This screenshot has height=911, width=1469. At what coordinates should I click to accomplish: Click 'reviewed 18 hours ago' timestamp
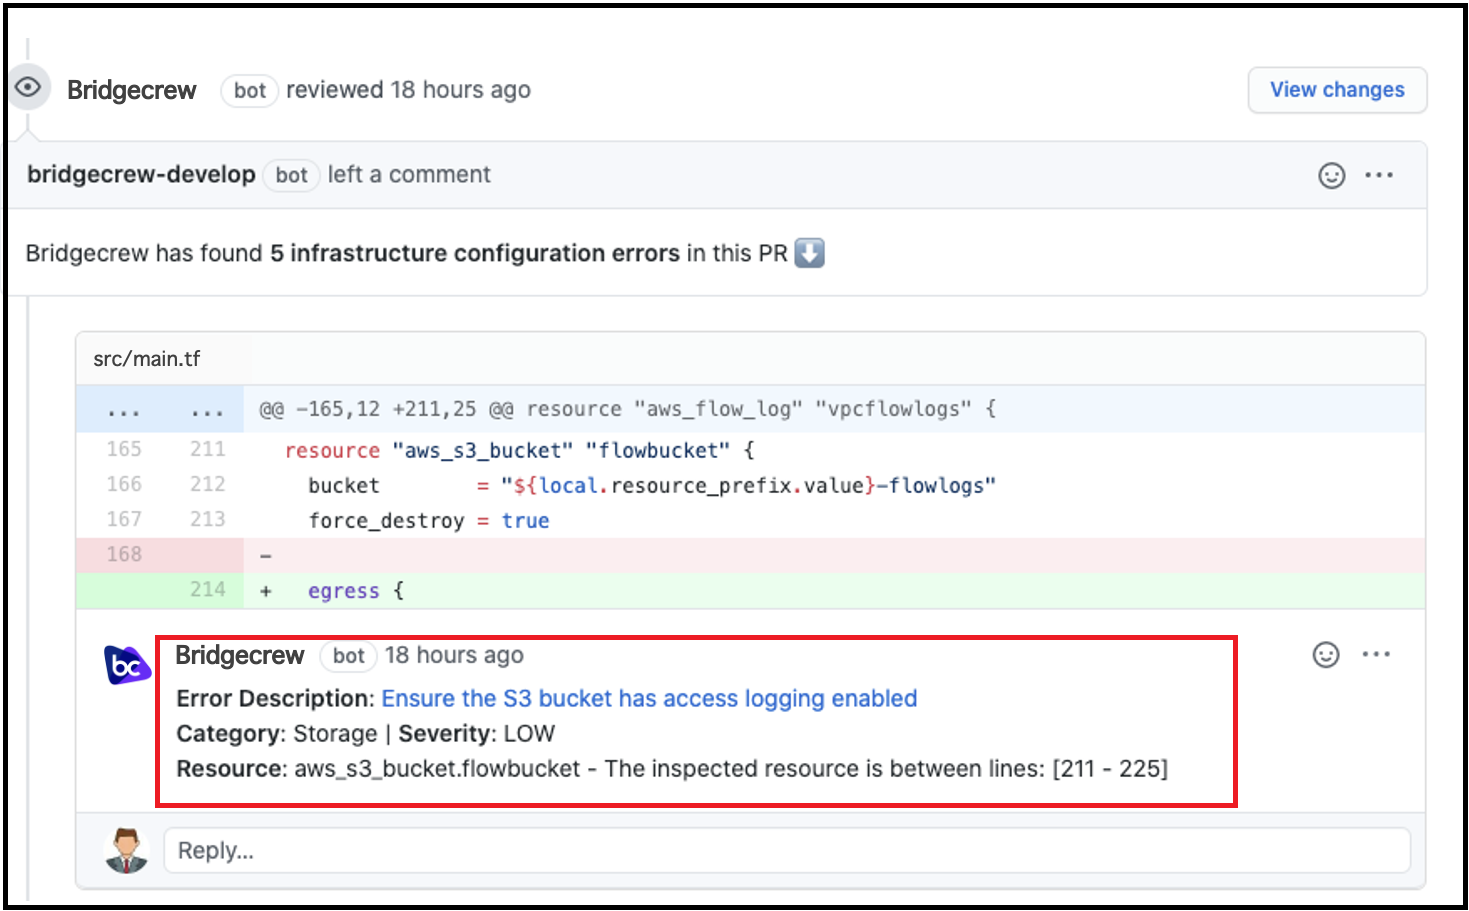tap(408, 90)
